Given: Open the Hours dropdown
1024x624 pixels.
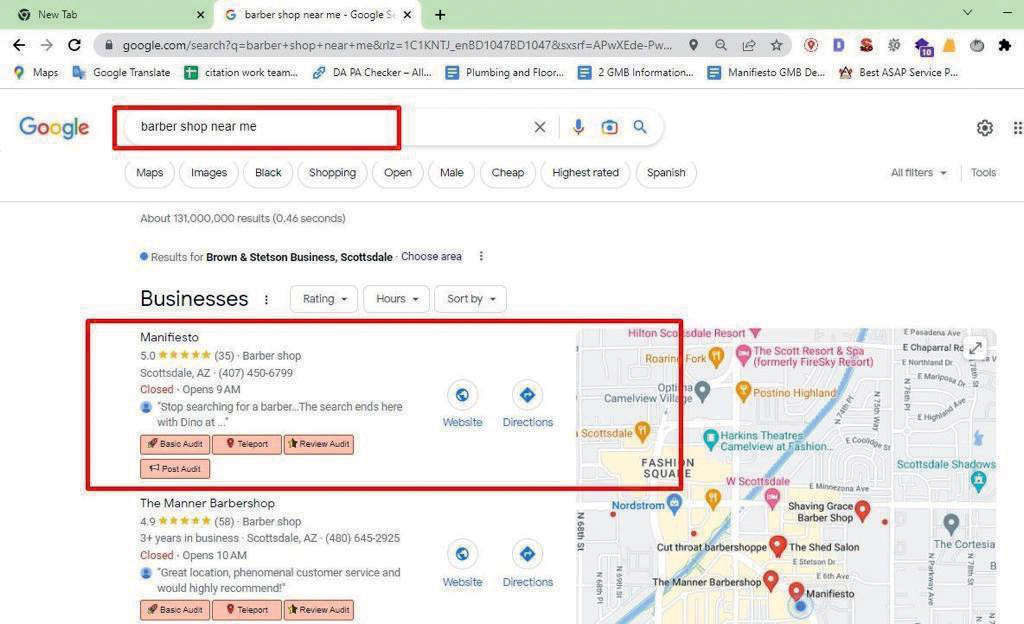Looking at the screenshot, I should pos(396,299).
